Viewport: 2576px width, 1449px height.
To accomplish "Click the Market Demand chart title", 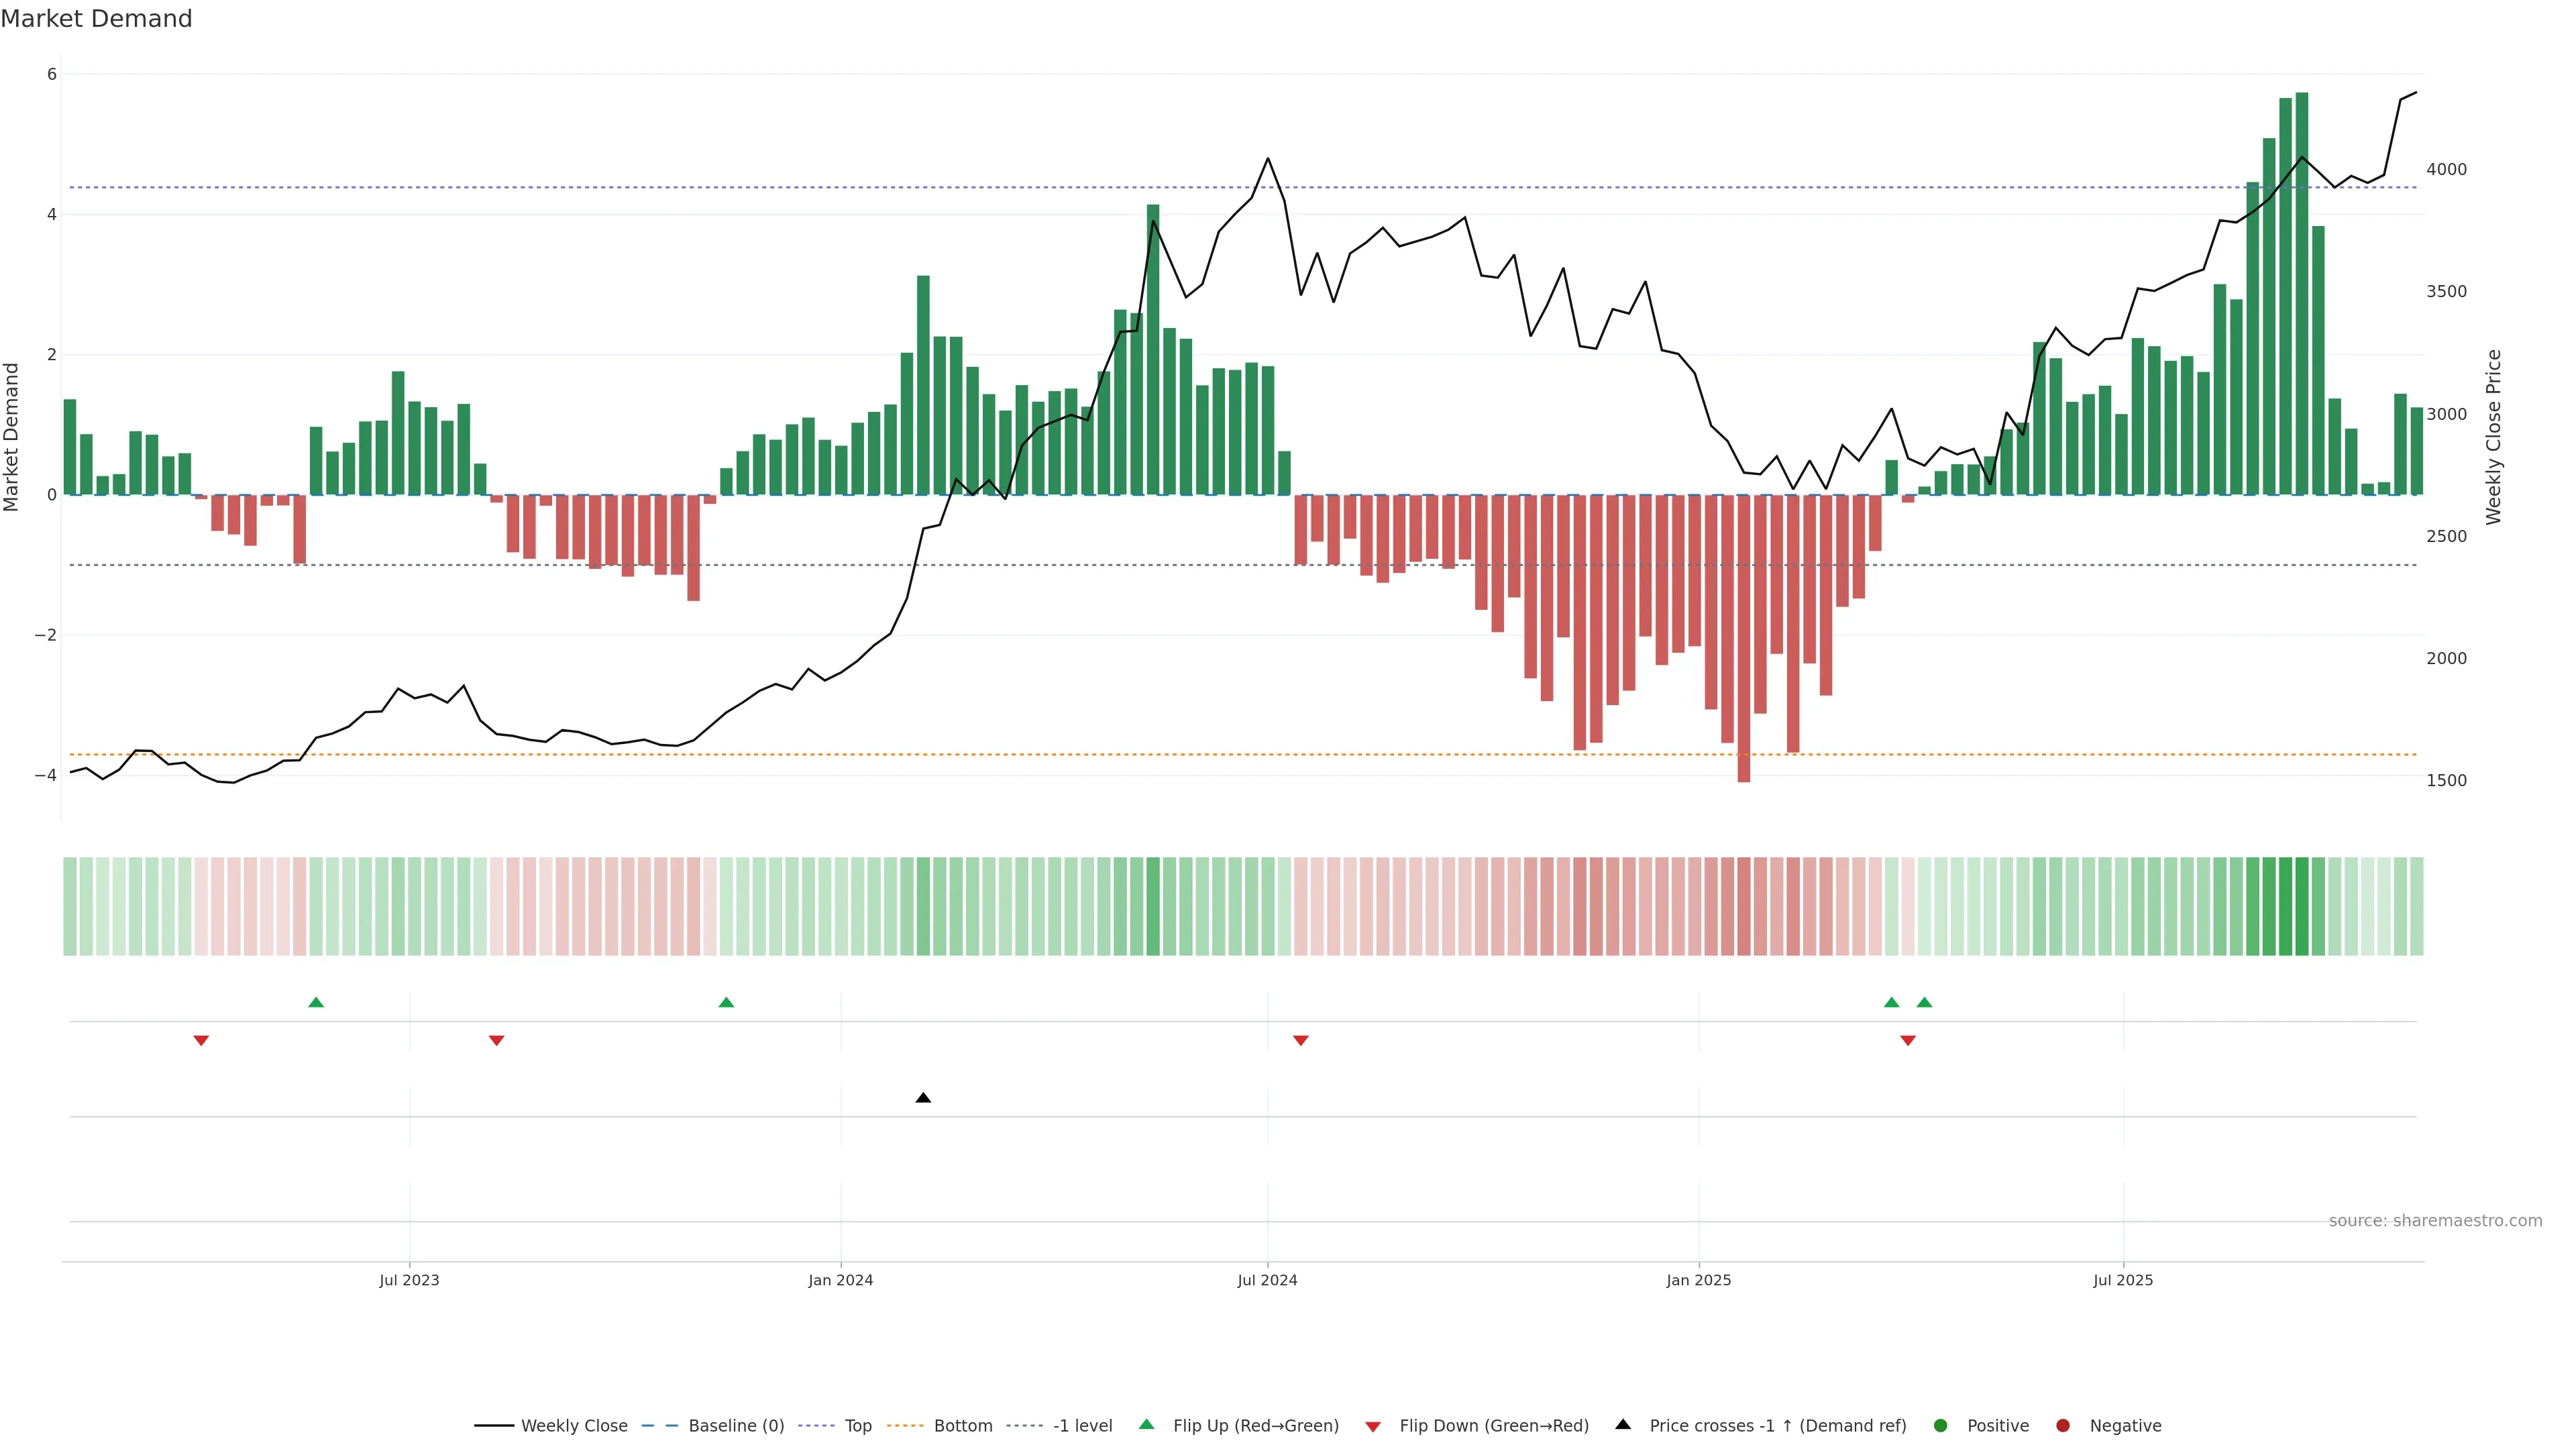I will pos(96,19).
